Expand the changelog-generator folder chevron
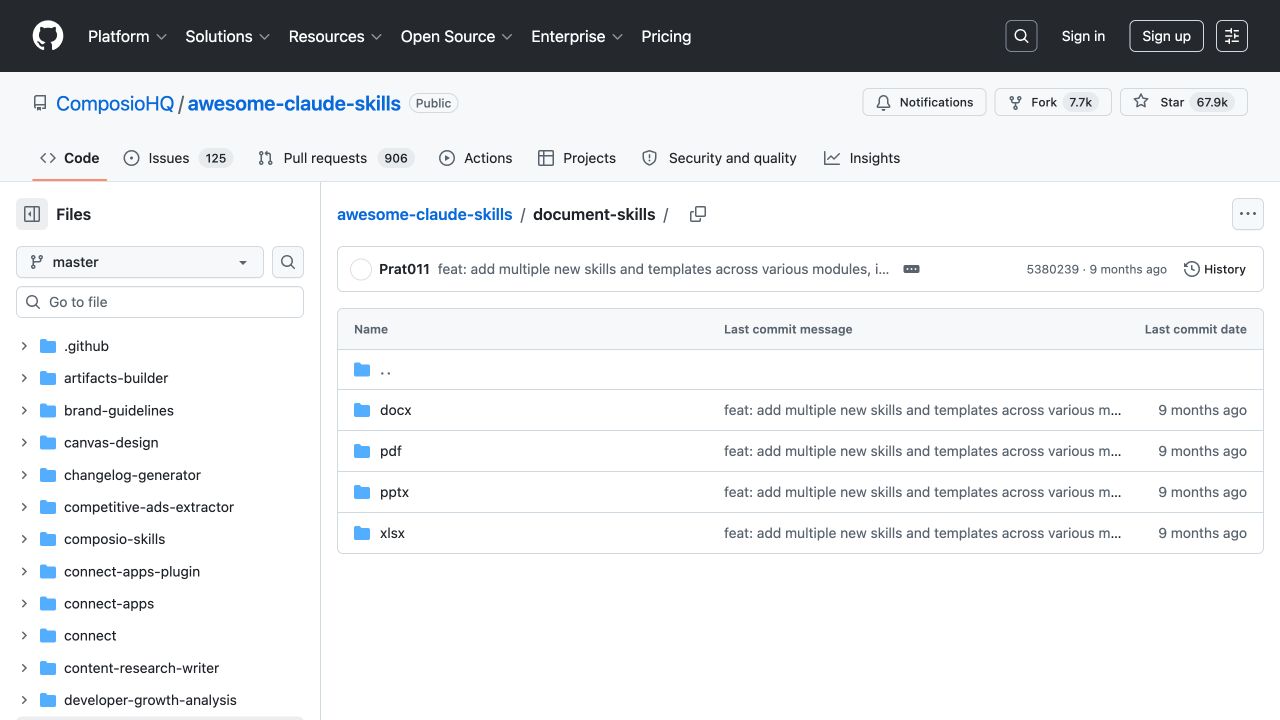Screen dimensions: 1280x720 (x=24, y=475)
